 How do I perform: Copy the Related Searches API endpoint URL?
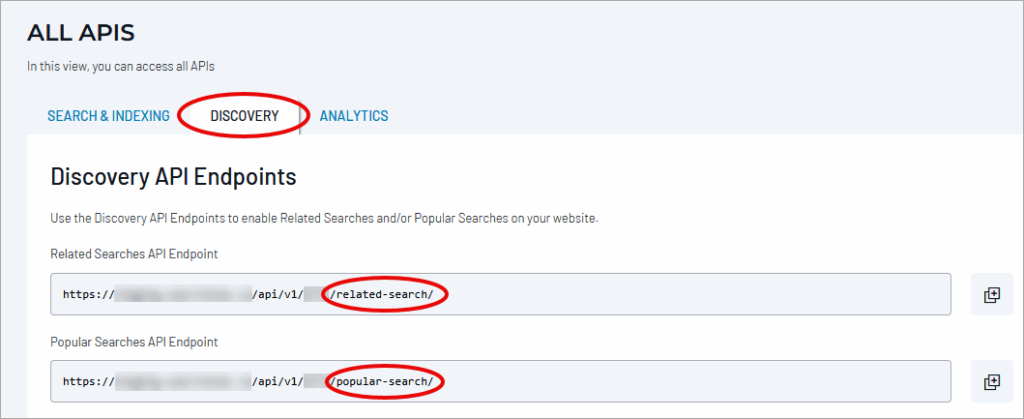(x=991, y=295)
